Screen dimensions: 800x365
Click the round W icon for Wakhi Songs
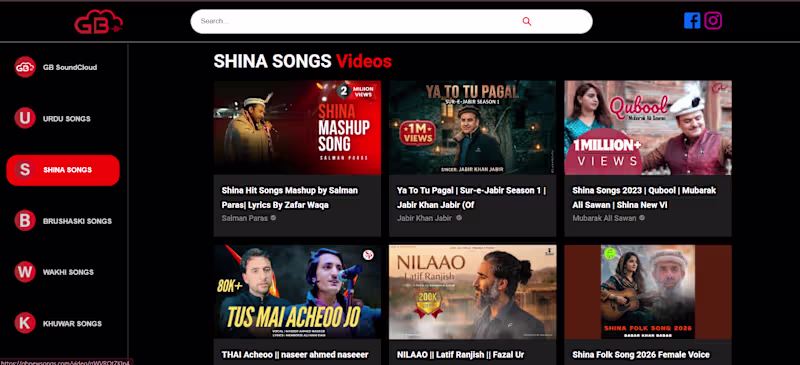pos(24,272)
